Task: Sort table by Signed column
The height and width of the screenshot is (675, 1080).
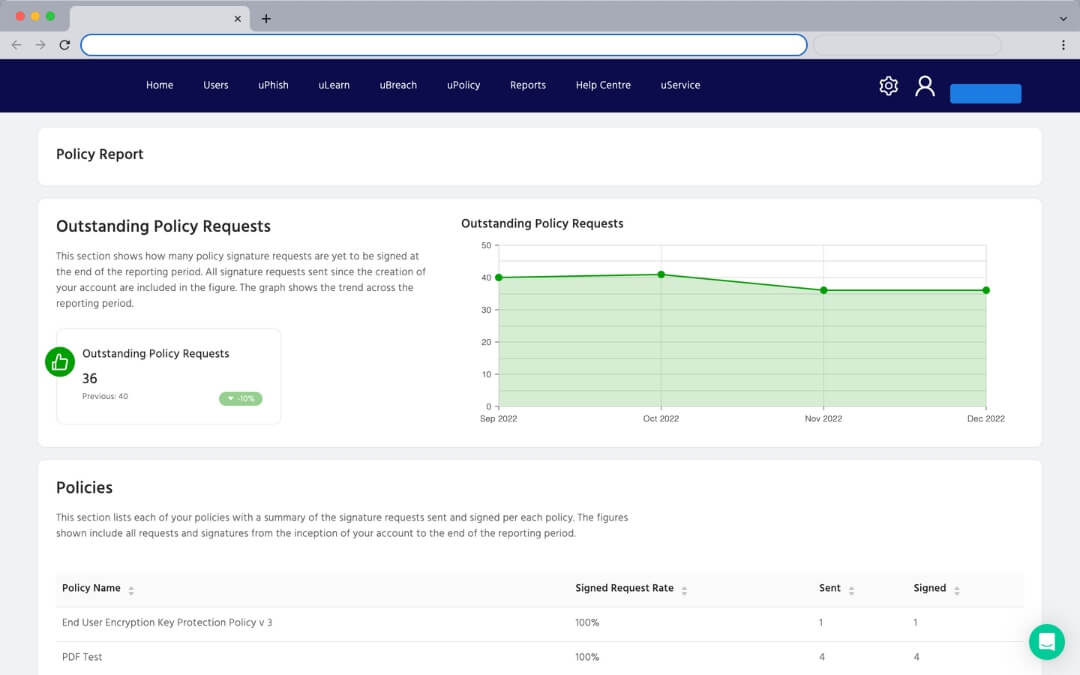Action: click(x=956, y=590)
